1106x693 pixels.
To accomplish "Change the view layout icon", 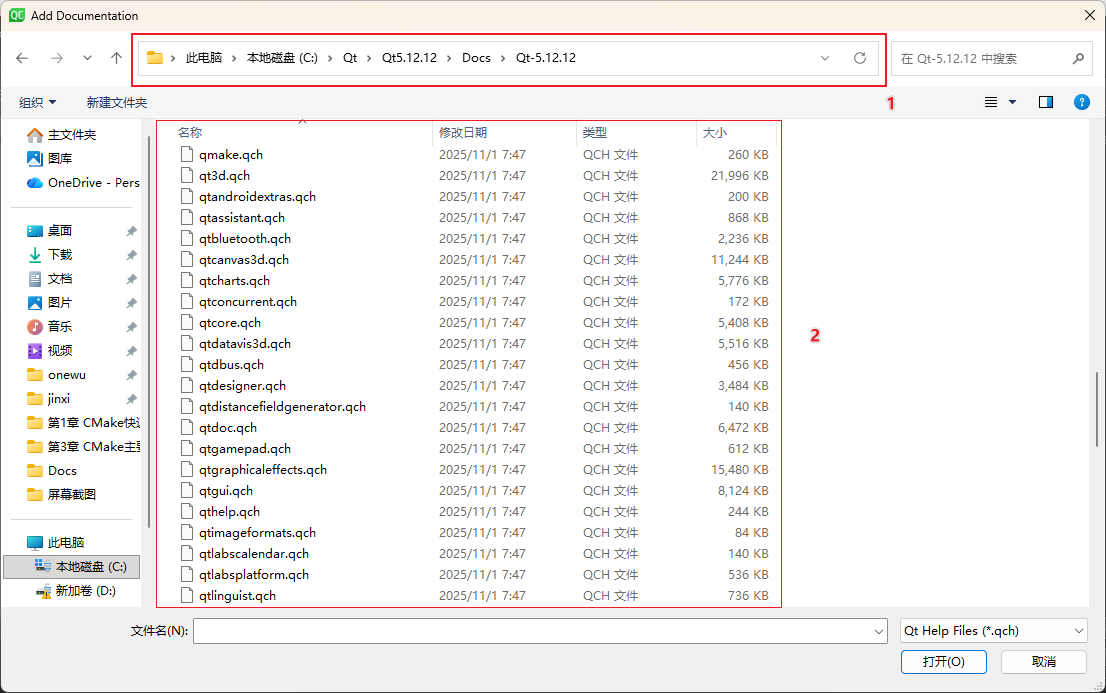I will tap(991, 102).
